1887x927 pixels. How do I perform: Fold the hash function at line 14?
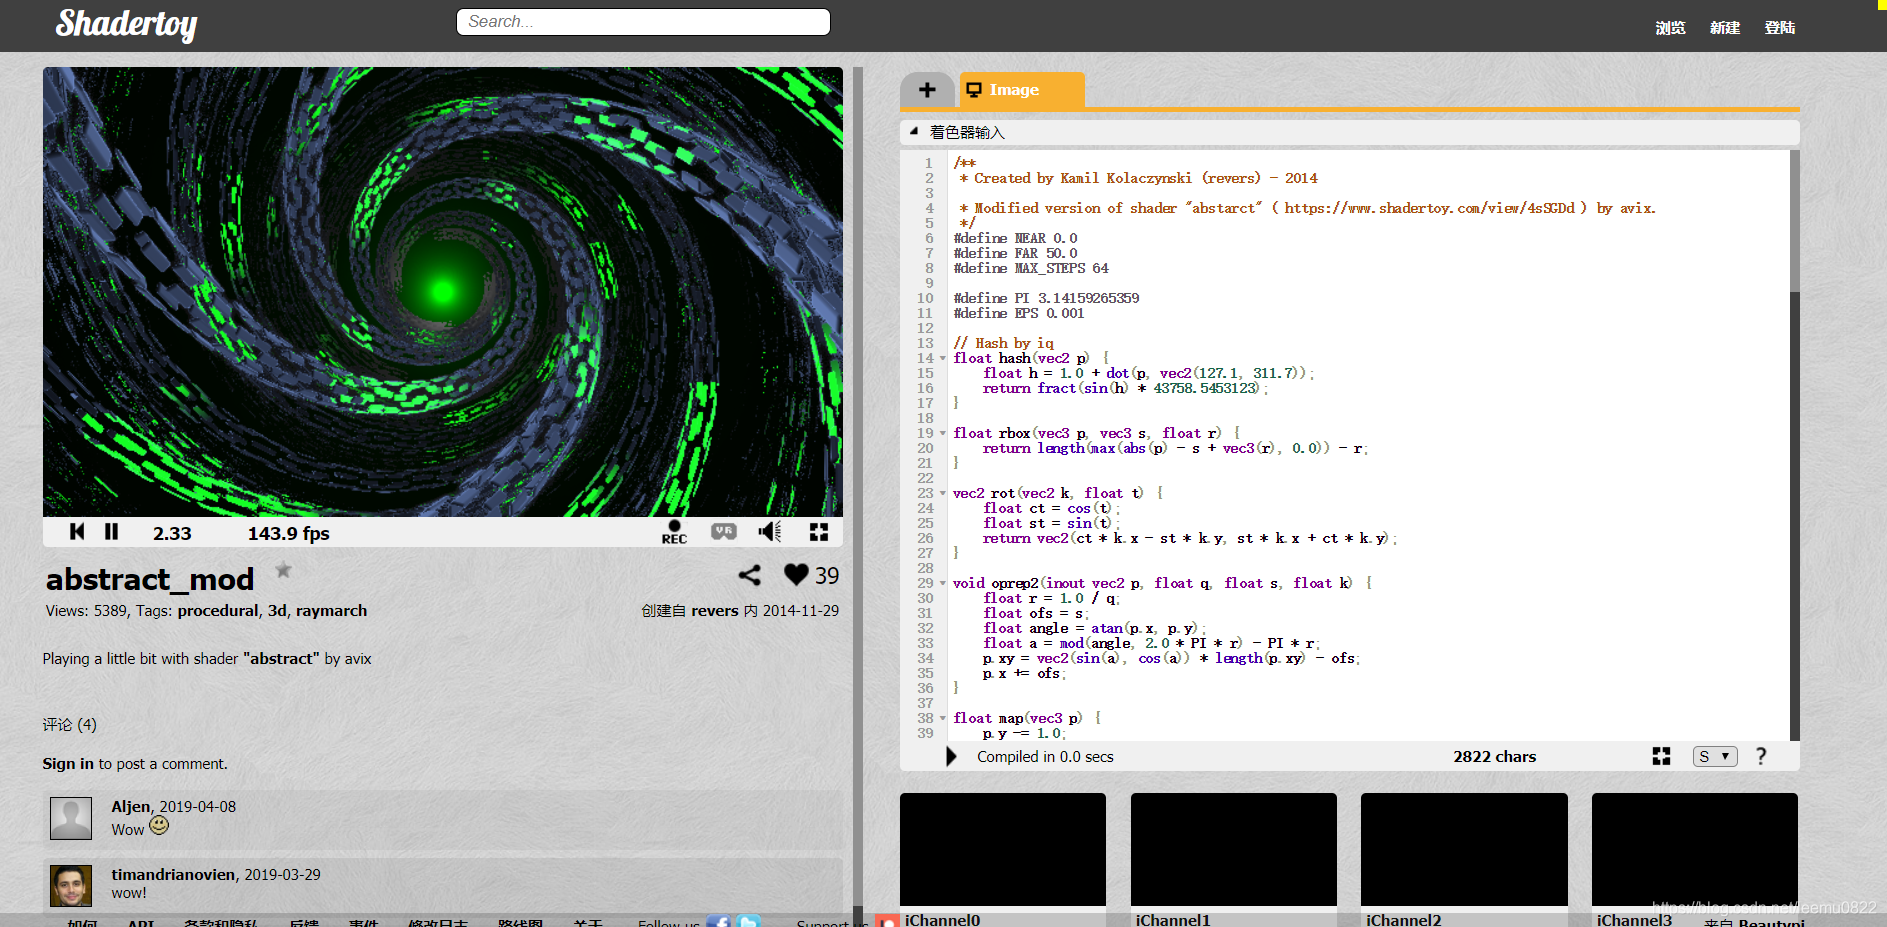(x=940, y=358)
